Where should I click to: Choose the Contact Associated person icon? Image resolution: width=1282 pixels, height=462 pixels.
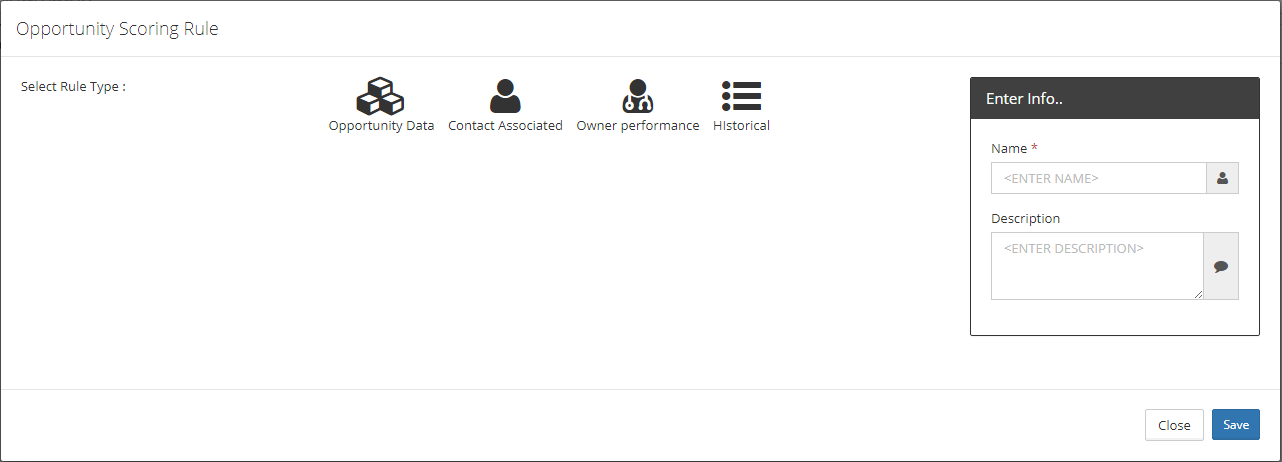pos(505,96)
